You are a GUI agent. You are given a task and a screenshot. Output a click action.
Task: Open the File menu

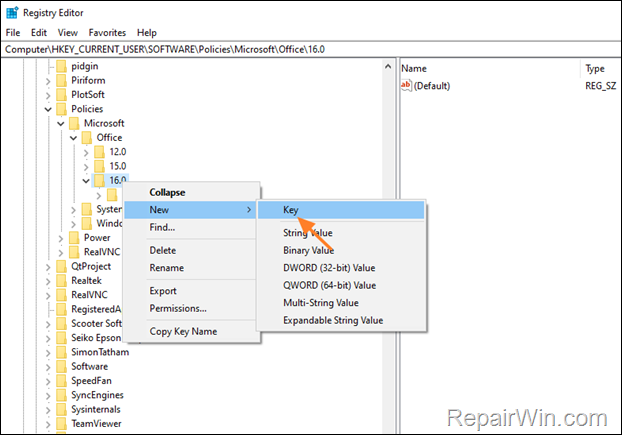coord(13,33)
